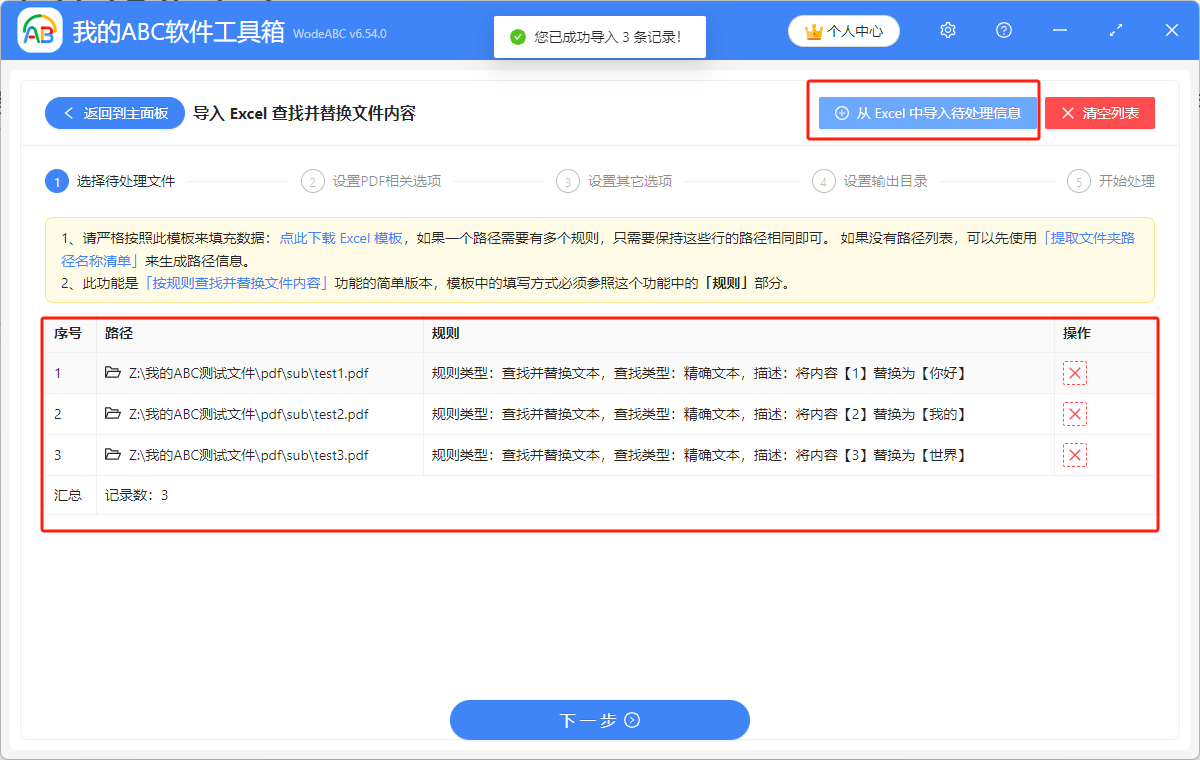Screen dimensions: 1200x760
Task: Remove the test2.pdf rule entry
Action: [1075, 414]
